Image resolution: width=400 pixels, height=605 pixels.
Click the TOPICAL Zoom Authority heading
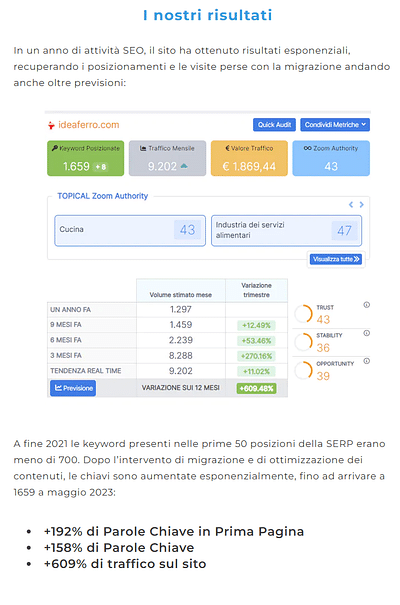(103, 196)
